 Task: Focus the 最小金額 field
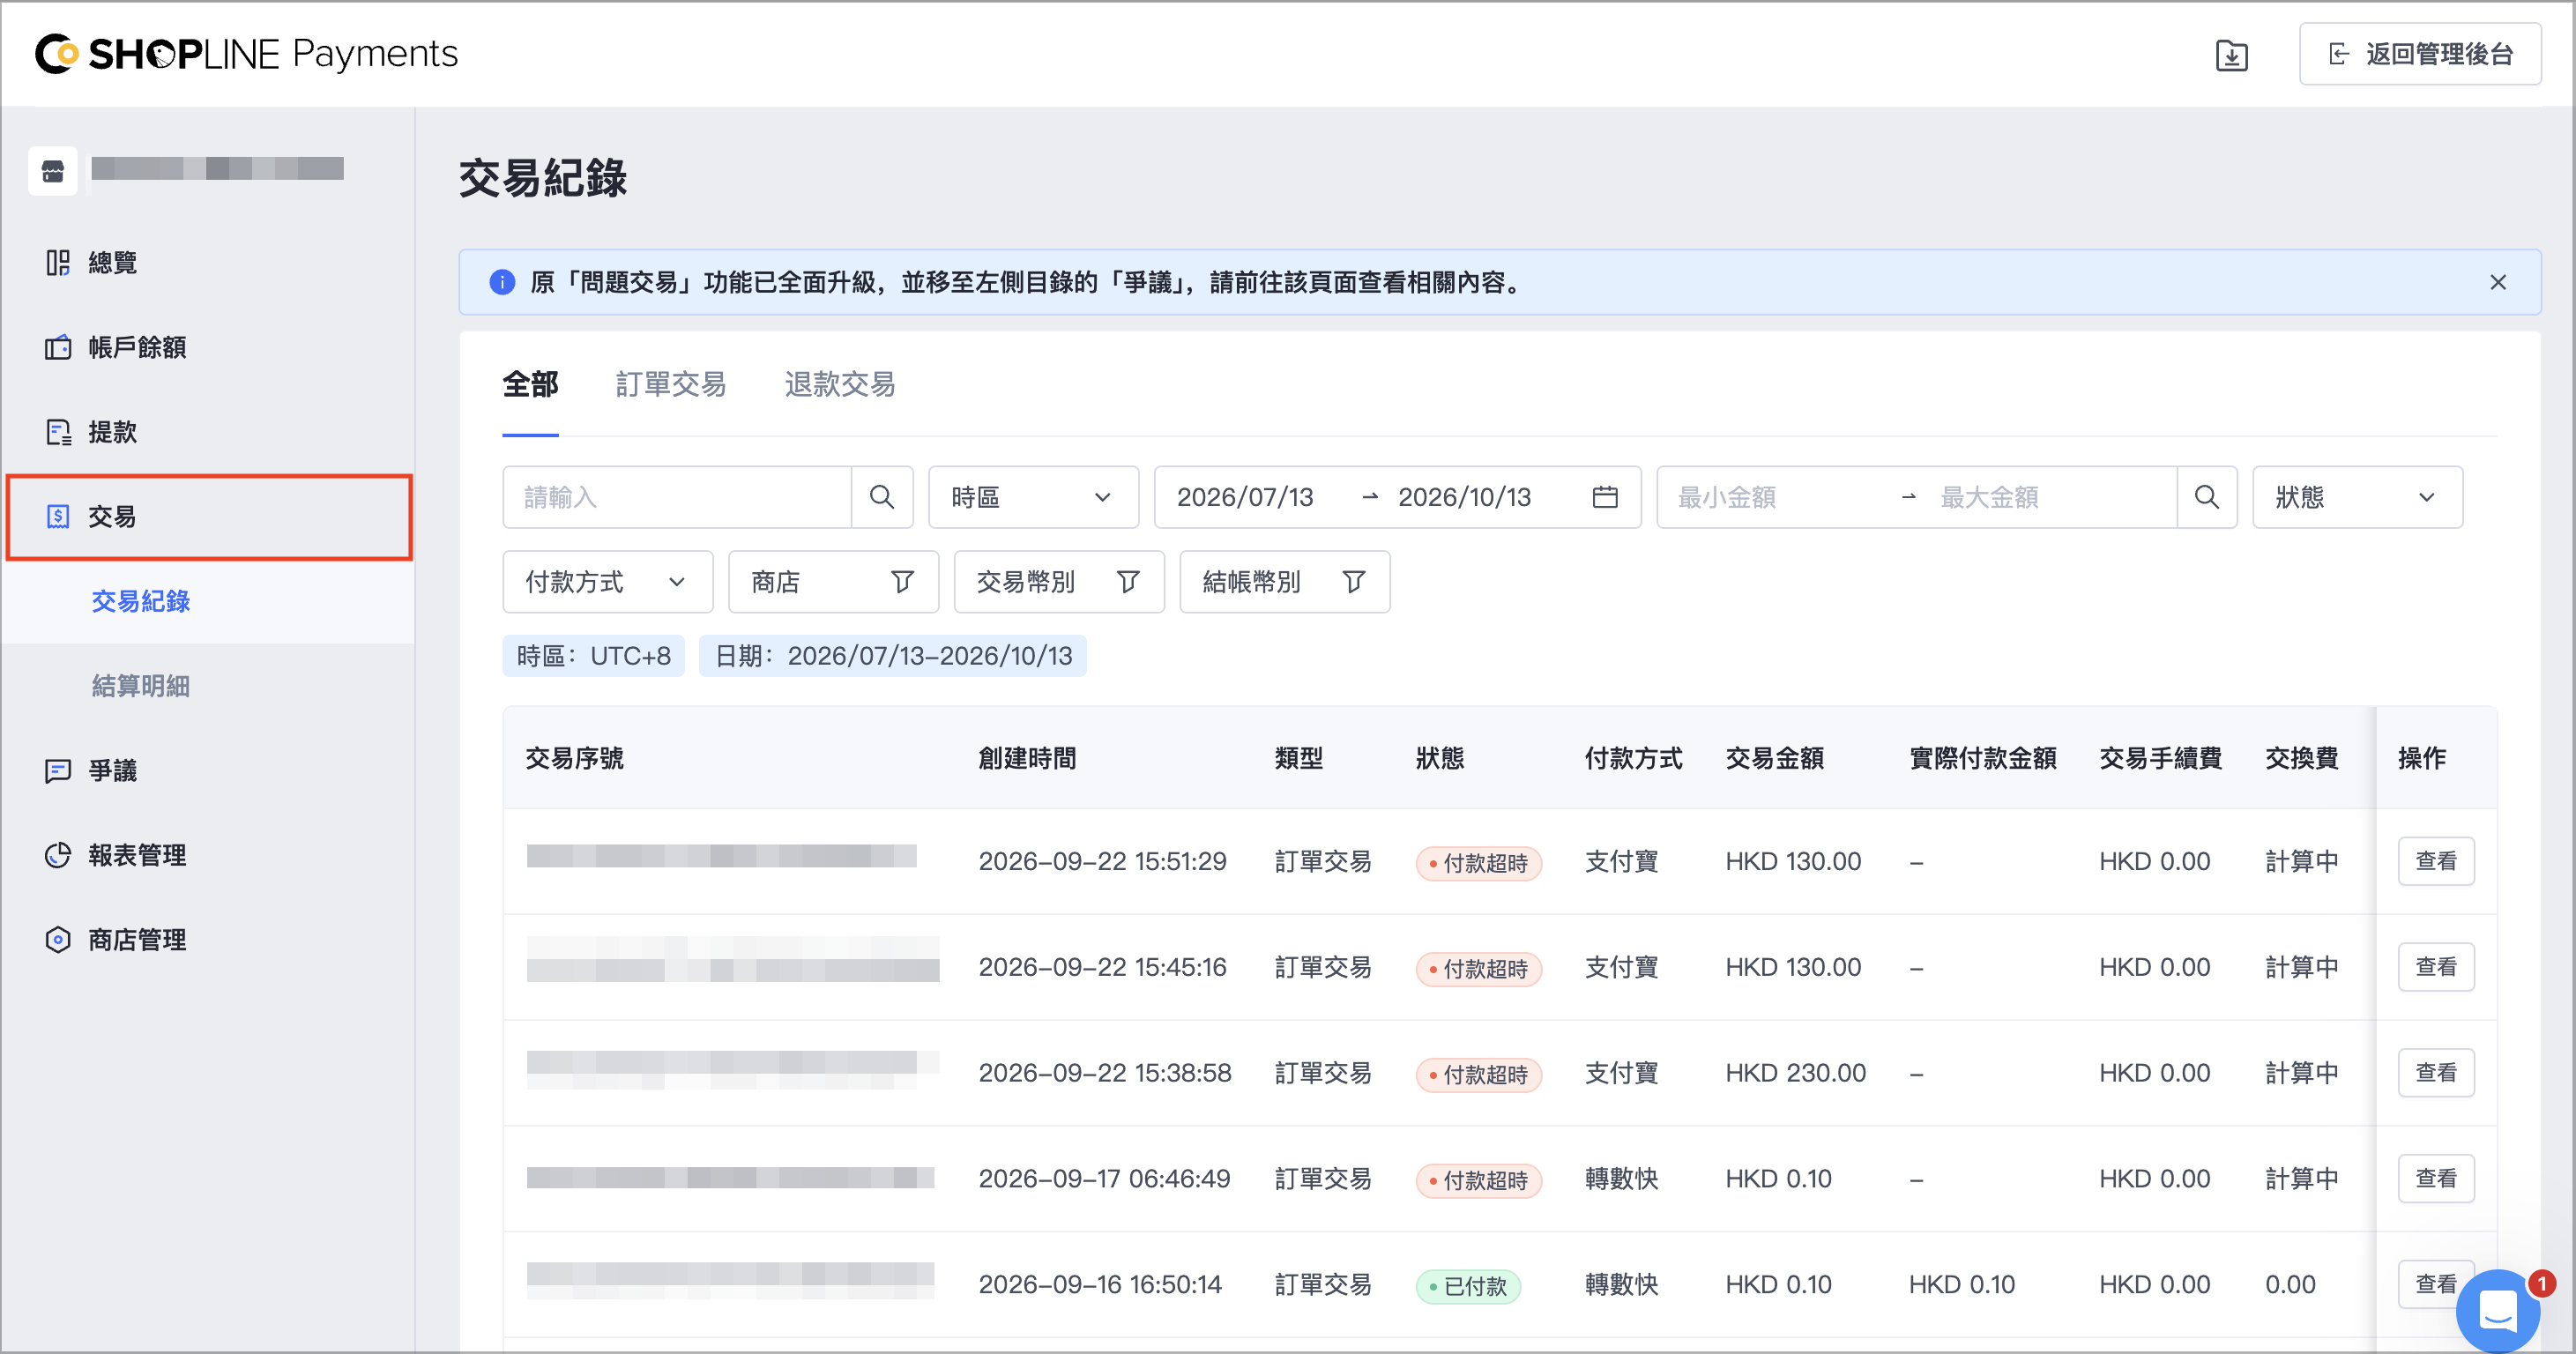tap(1778, 497)
